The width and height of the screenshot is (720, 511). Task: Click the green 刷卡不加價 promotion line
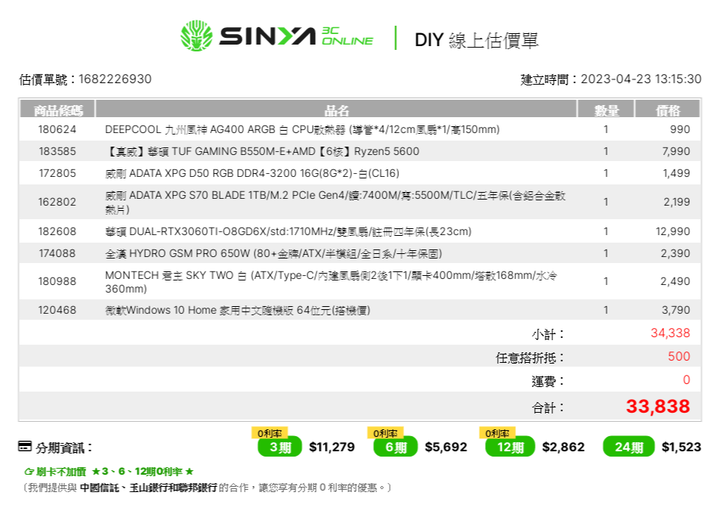pyautogui.click(x=109, y=472)
